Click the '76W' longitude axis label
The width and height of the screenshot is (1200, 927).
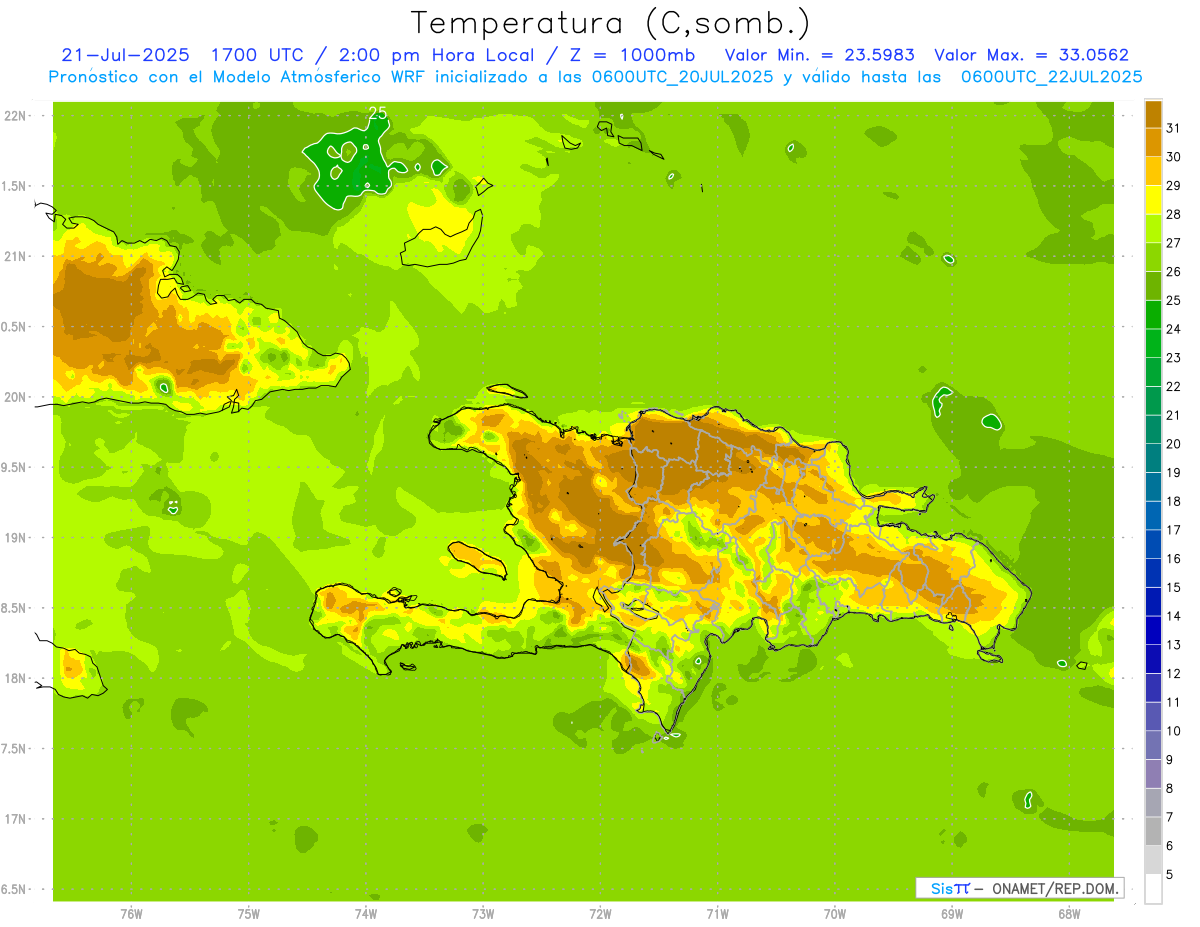point(131,913)
